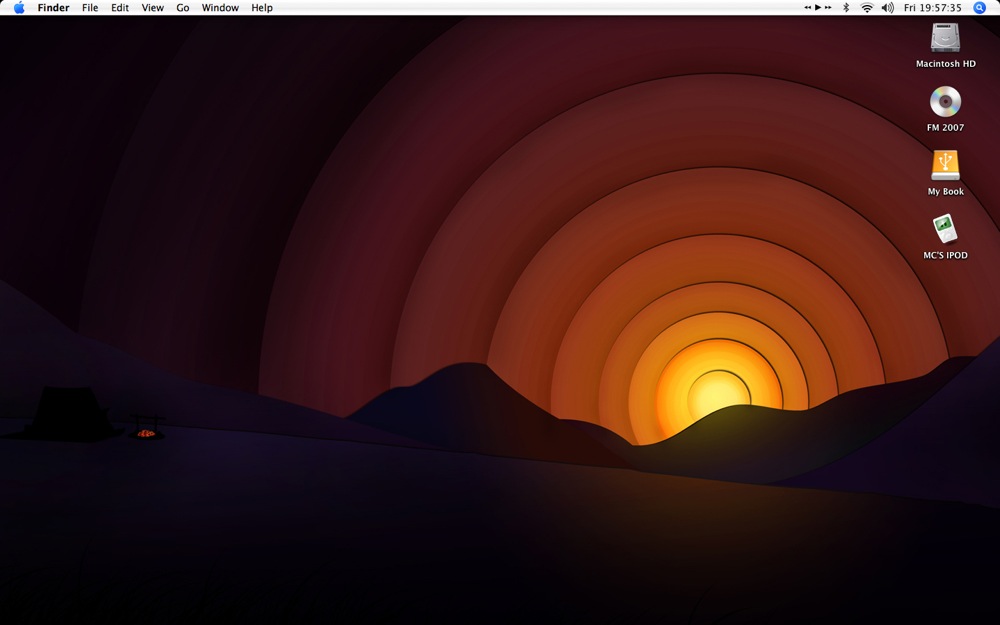Skip to next track in menu bar
1000x625 pixels.
pyautogui.click(x=828, y=8)
